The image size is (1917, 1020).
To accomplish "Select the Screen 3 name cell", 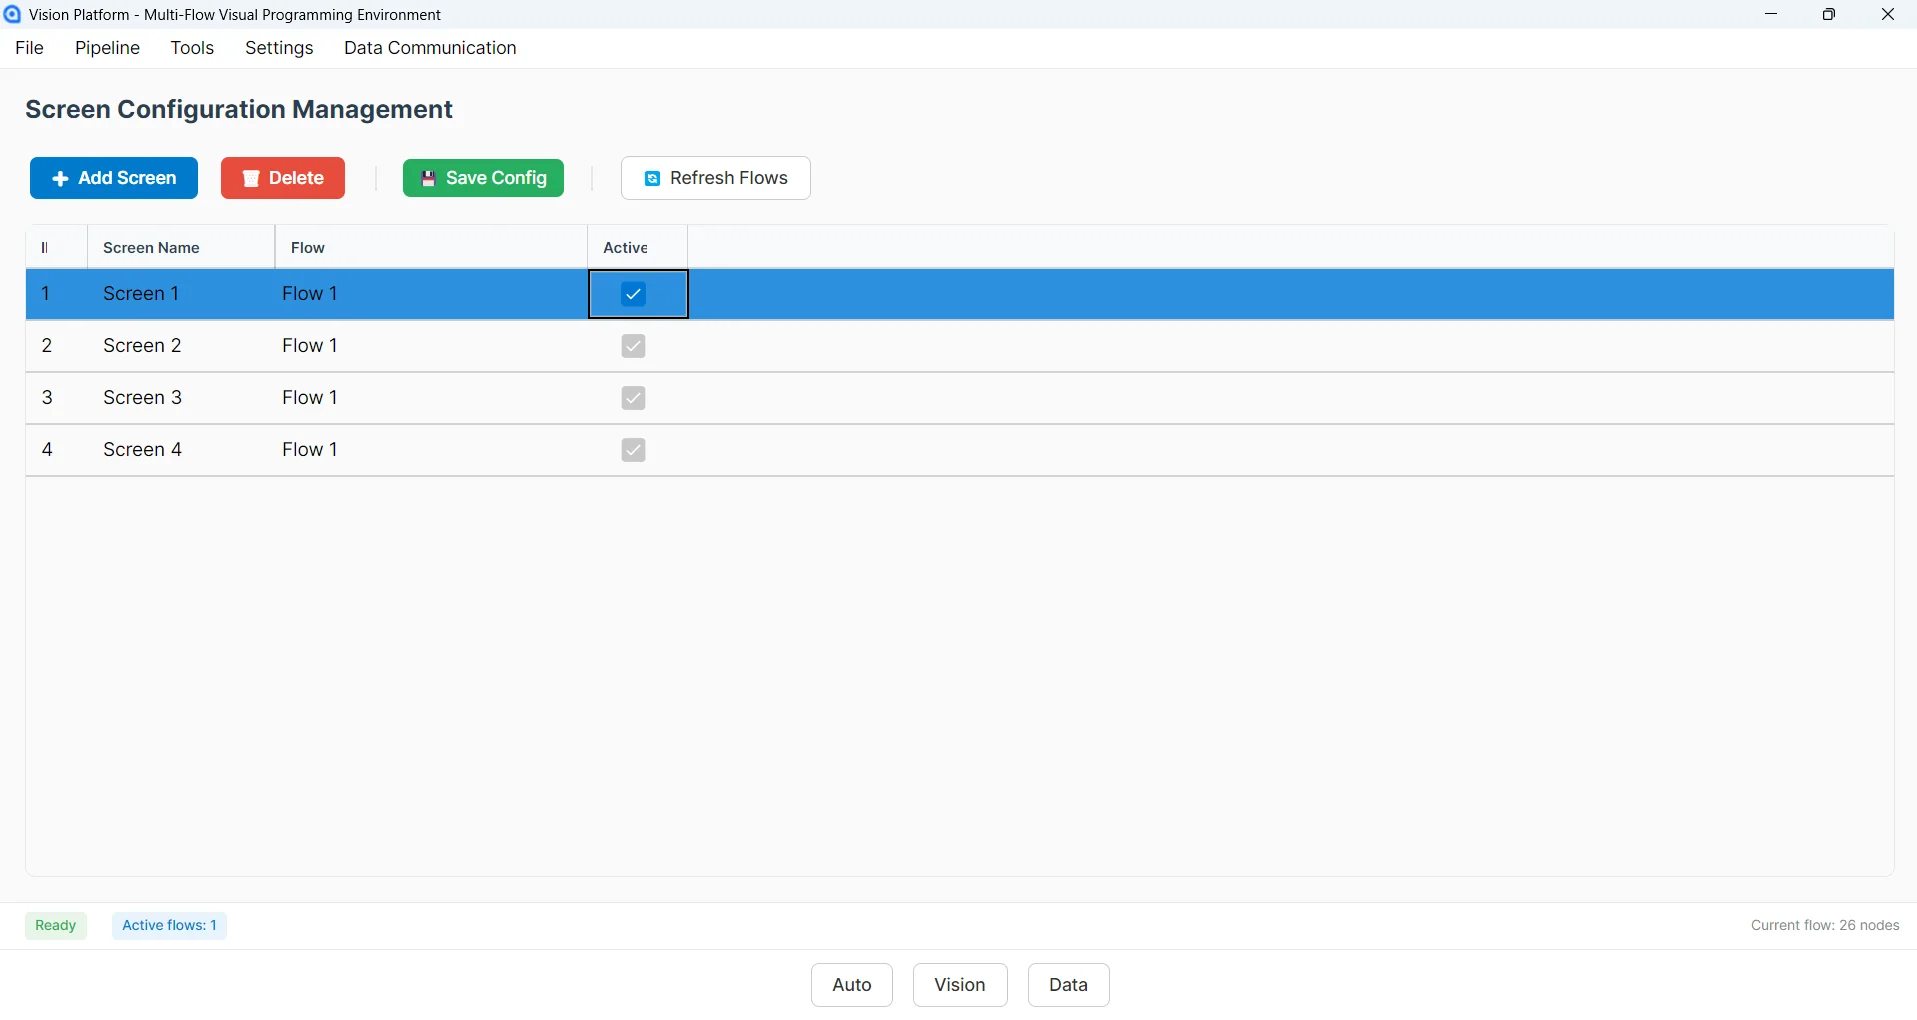I will pyautogui.click(x=181, y=398).
